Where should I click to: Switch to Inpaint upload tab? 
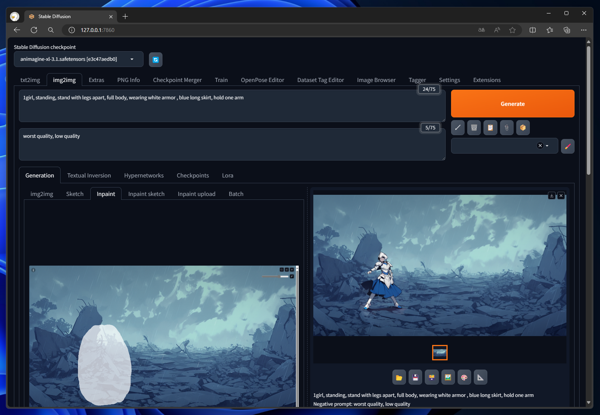(197, 194)
